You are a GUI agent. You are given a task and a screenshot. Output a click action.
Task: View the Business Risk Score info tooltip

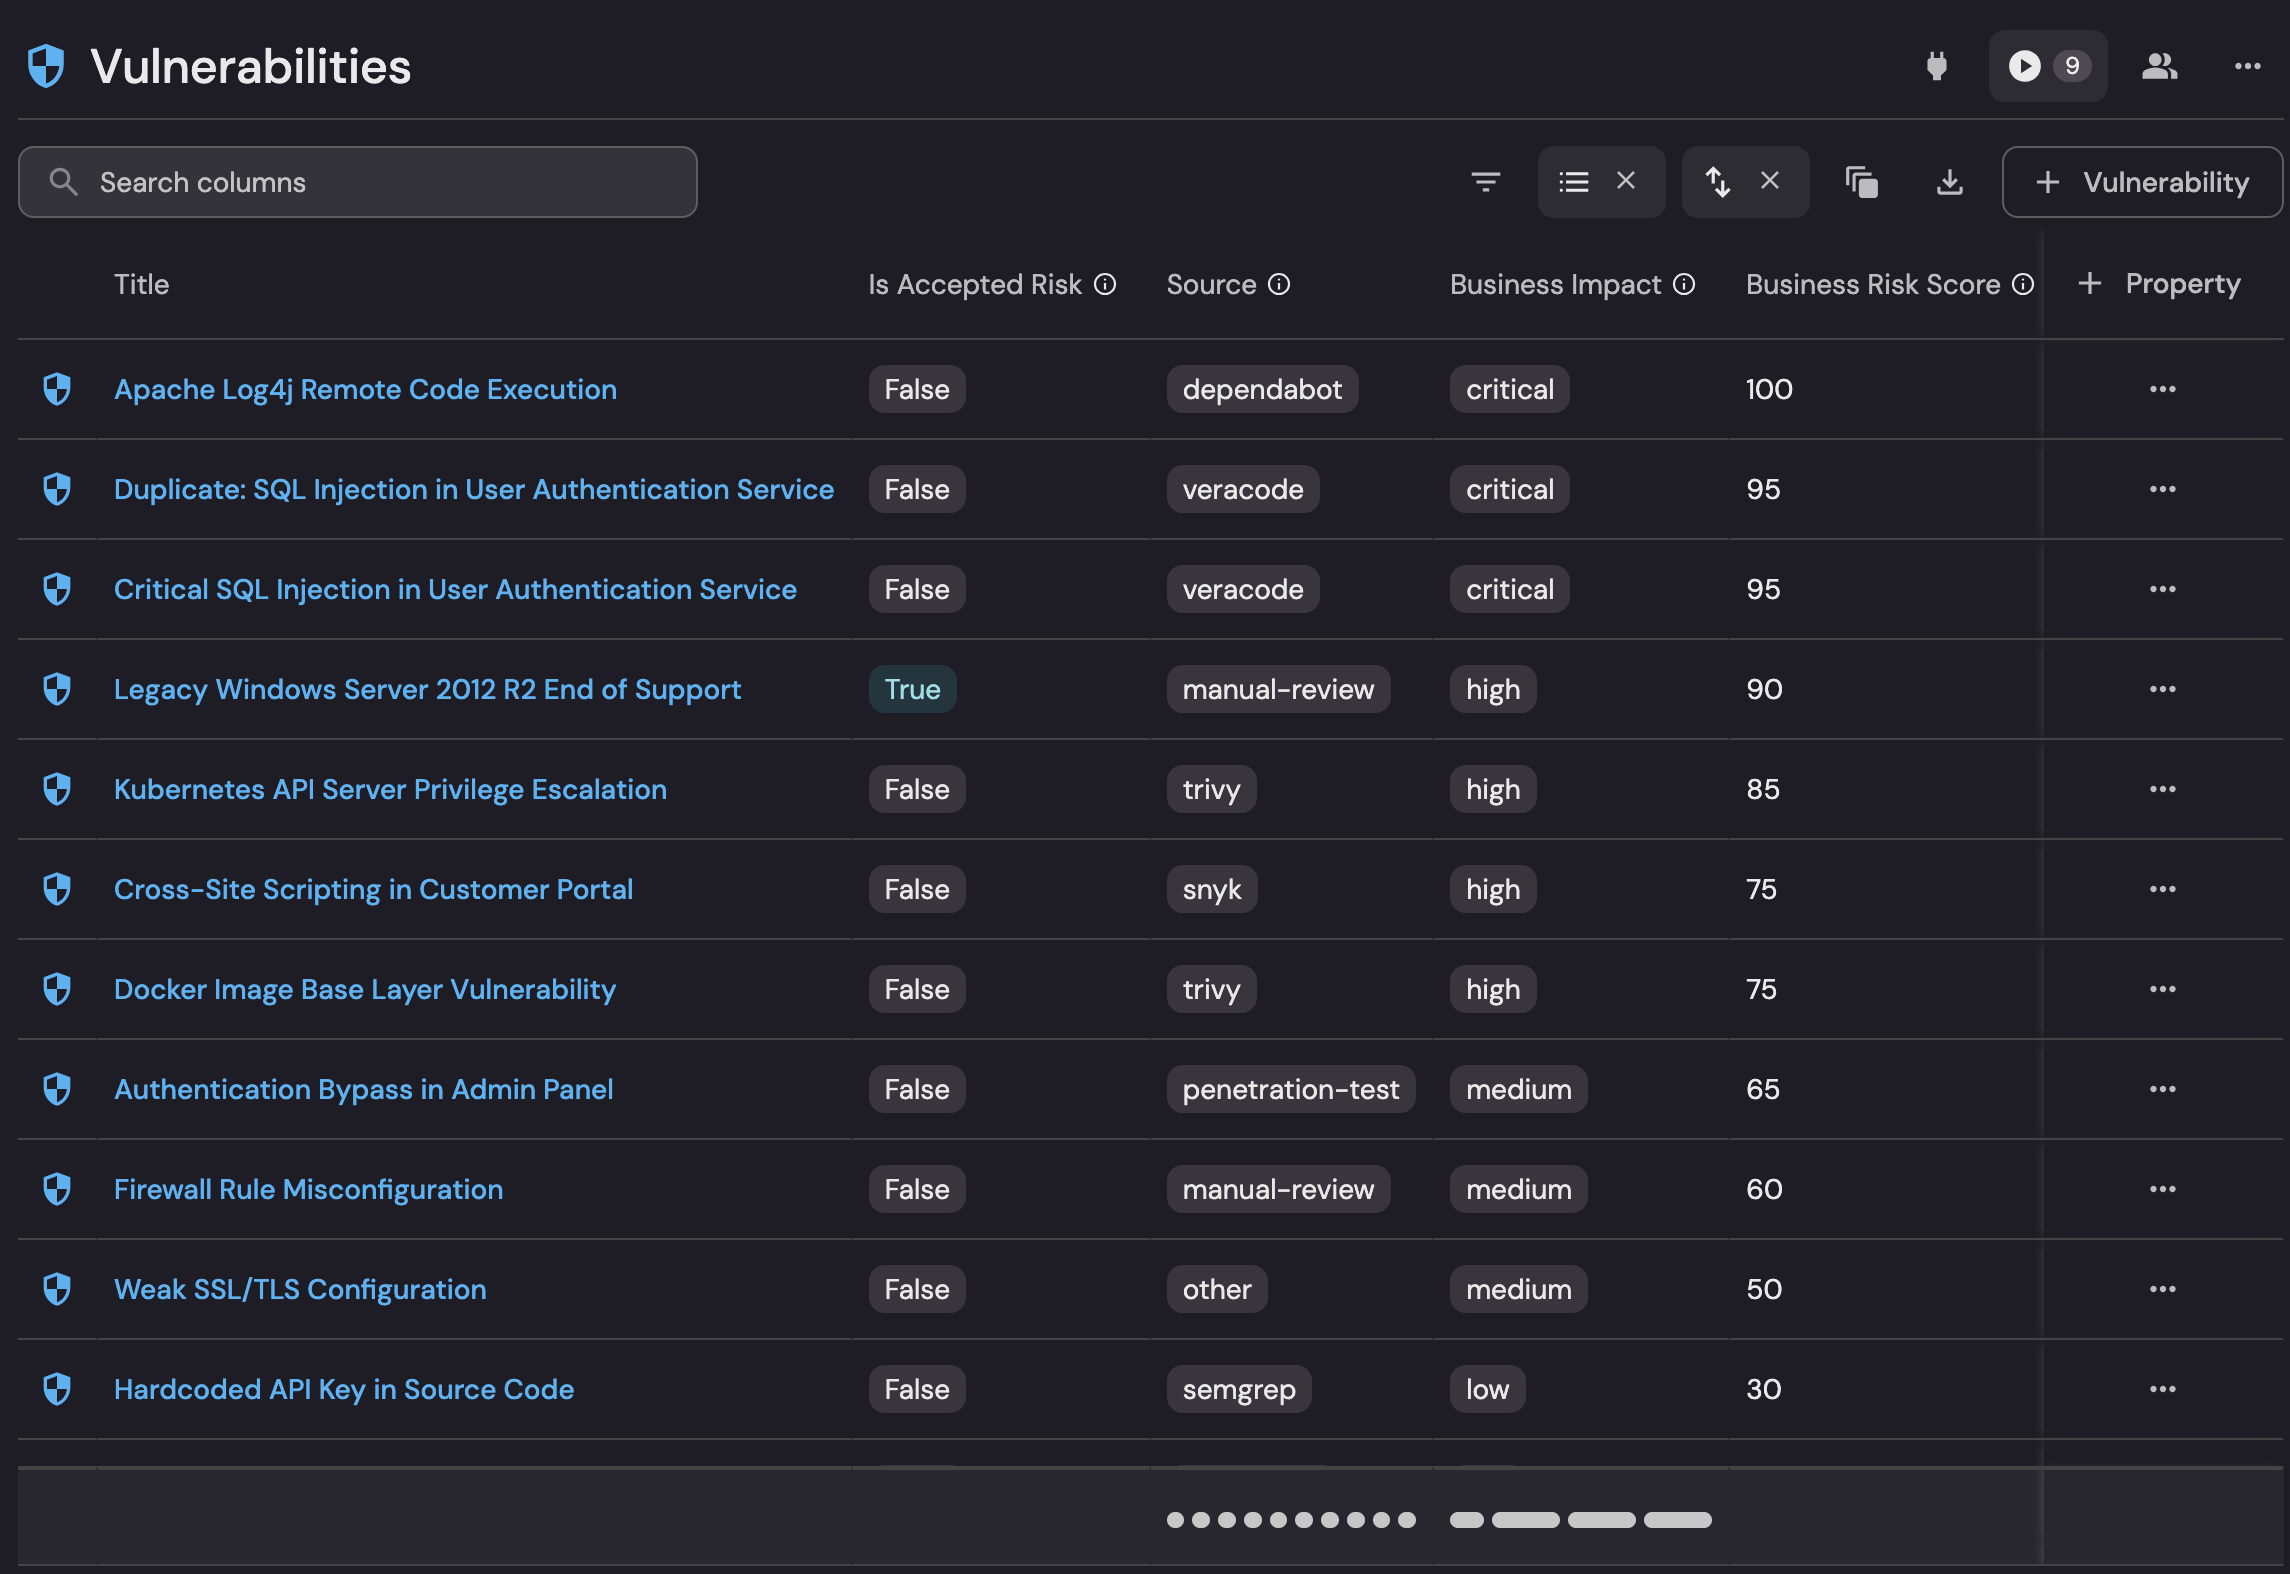pos(2022,284)
